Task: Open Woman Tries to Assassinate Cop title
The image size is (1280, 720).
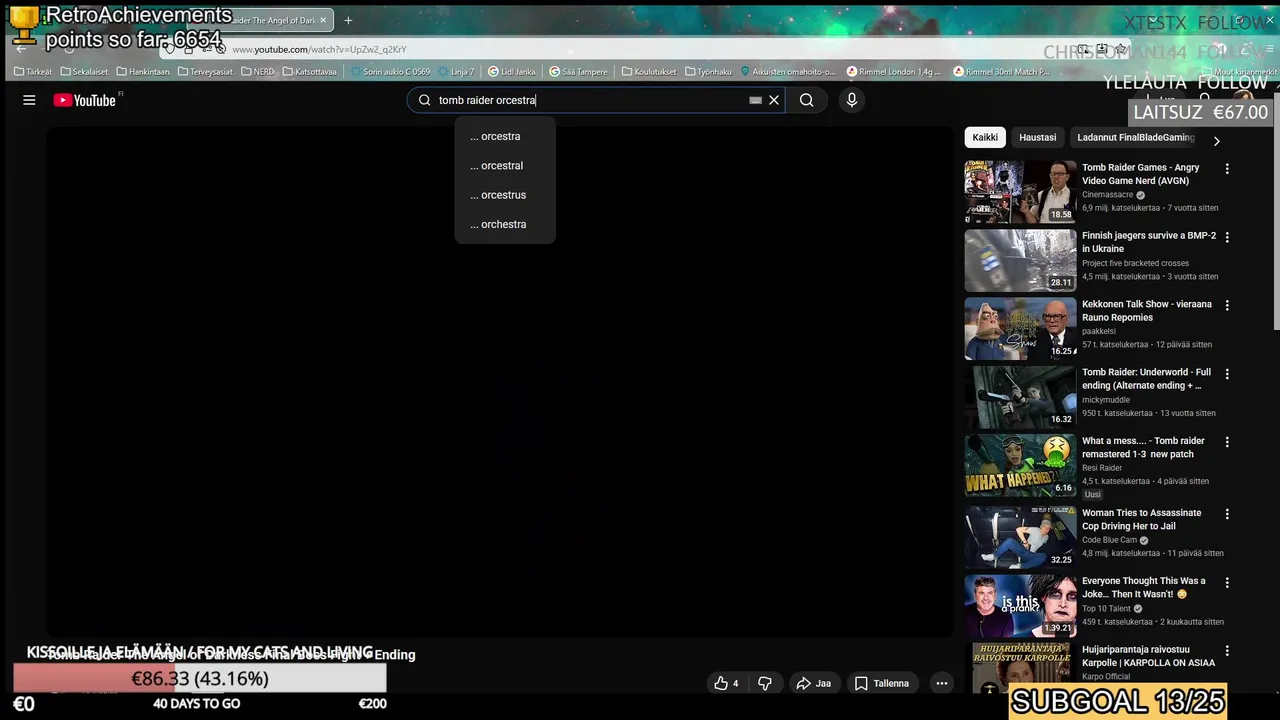Action: (x=1141, y=519)
